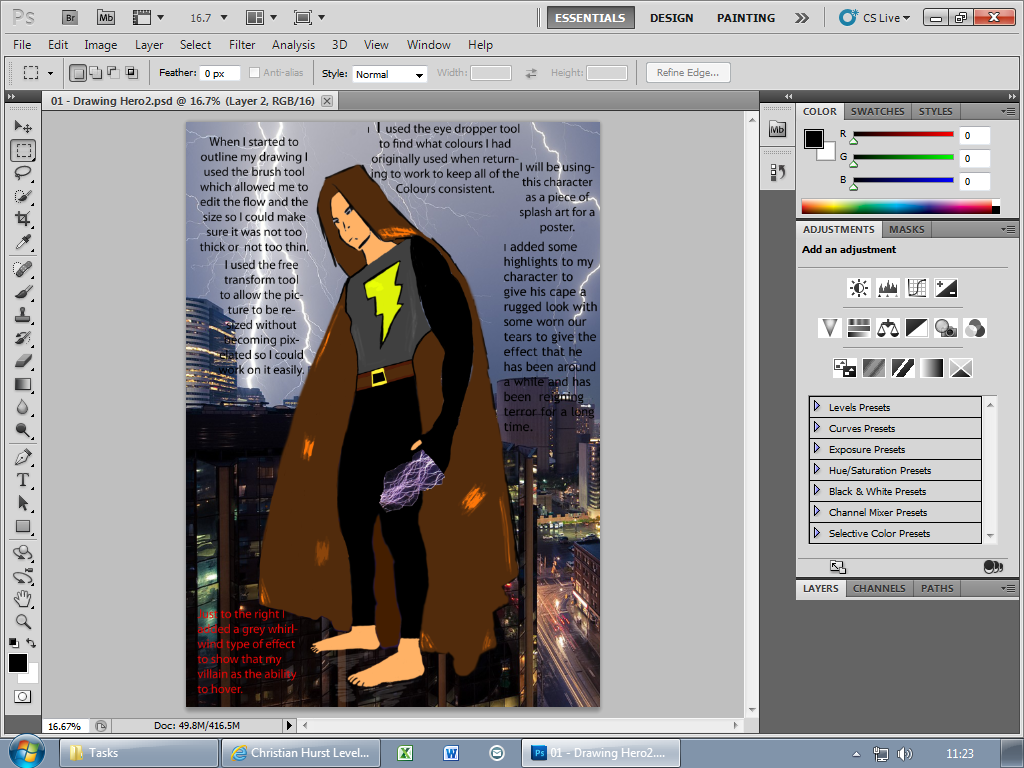The height and width of the screenshot is (768, 1024).
Task: Enable Subtract from selection mode
Action: [113, 72]
